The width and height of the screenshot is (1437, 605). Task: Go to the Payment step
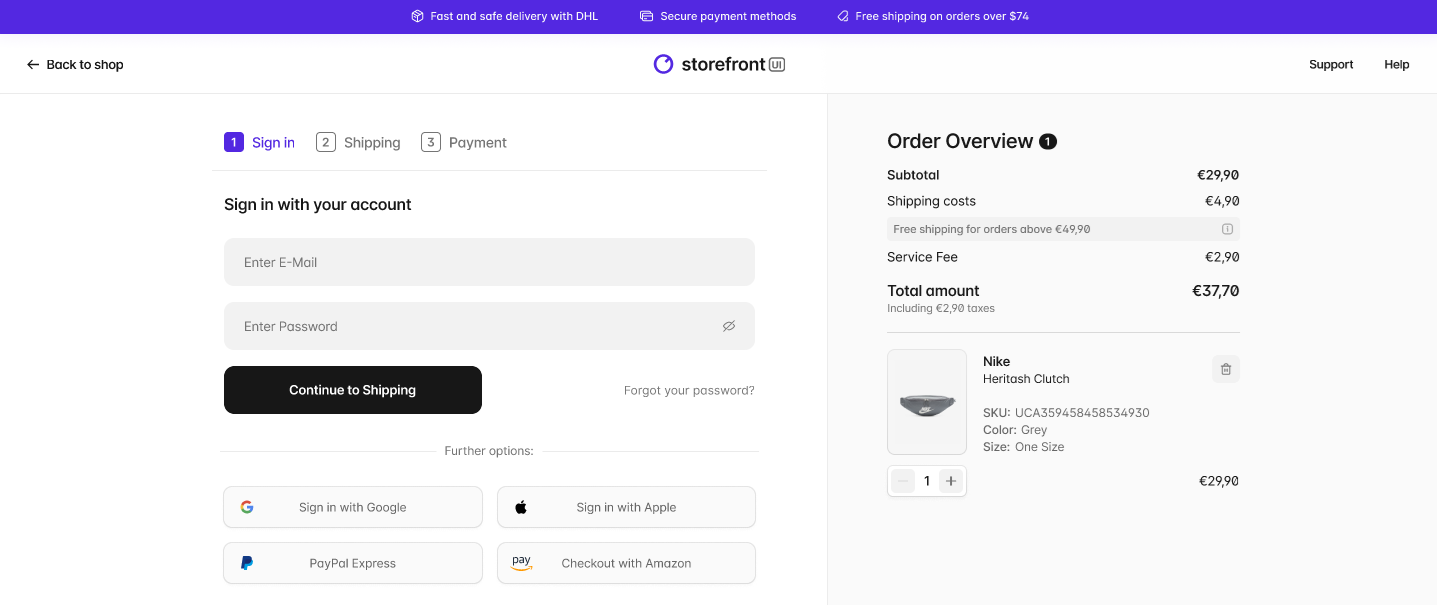point(464,143)
